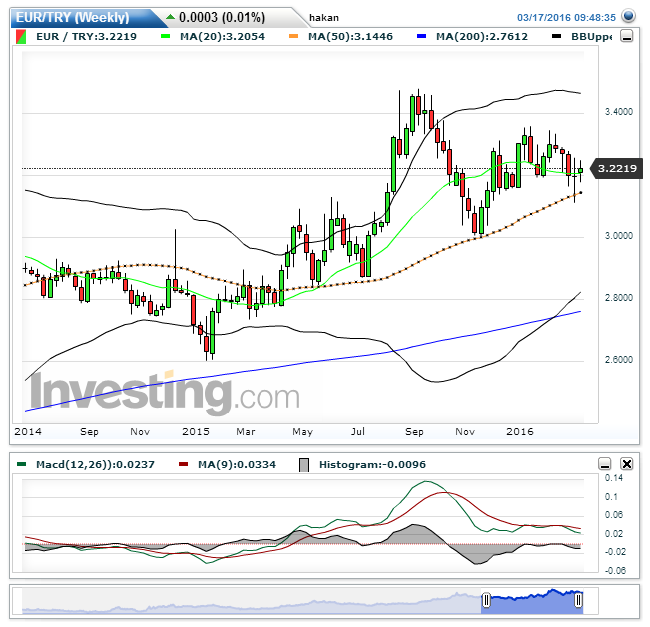This screenshot has height=627, width=650.
Task: Click the orange MA(50) legend swatch
Action: [x=293, y=36]
